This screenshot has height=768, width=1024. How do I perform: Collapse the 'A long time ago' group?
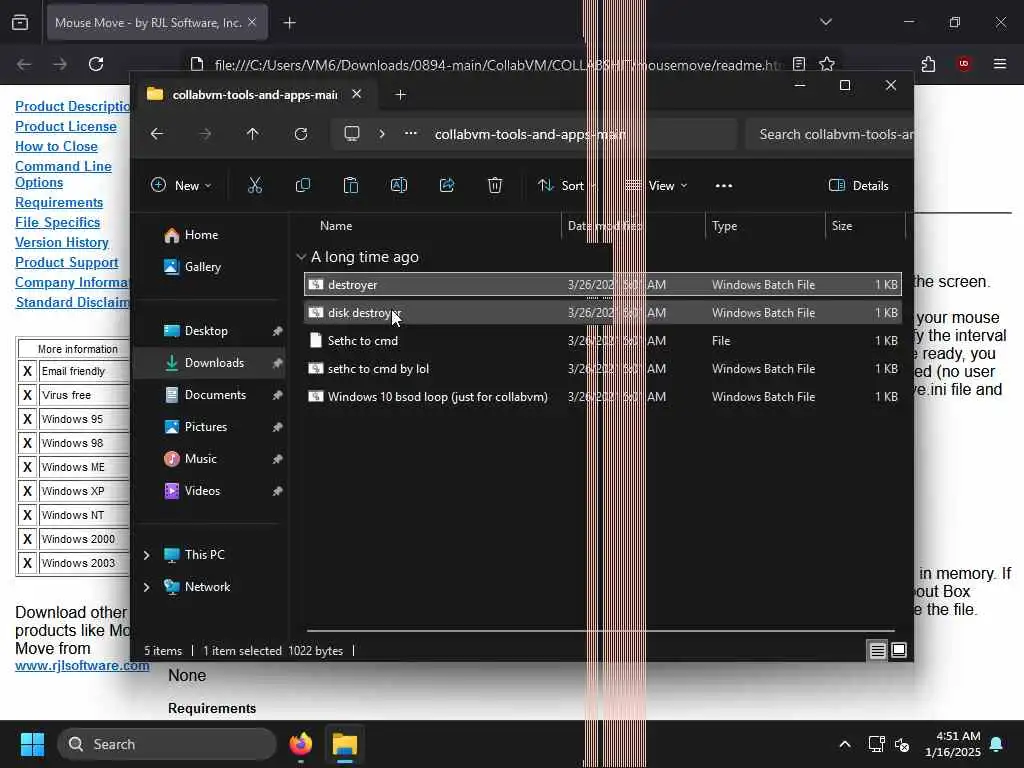(x=301, y=257)
